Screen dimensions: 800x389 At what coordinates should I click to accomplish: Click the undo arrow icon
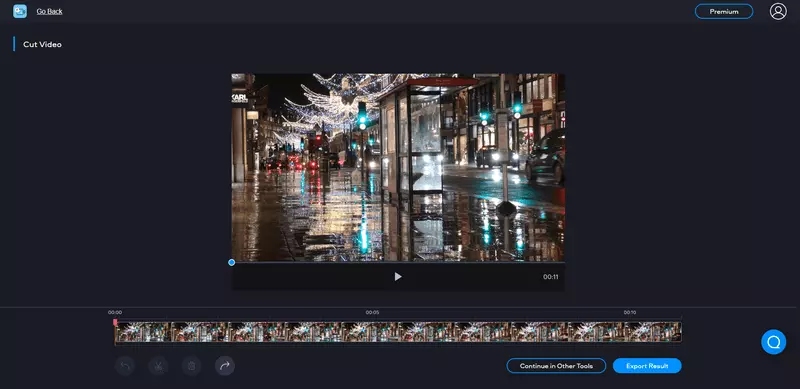125,366
